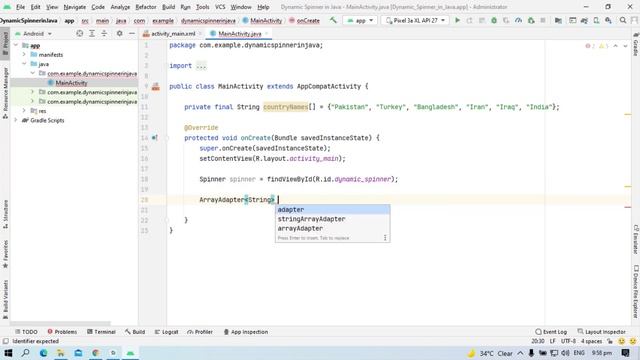
Task: Toggle the Emulator side panel
Action: coord(636,239)
